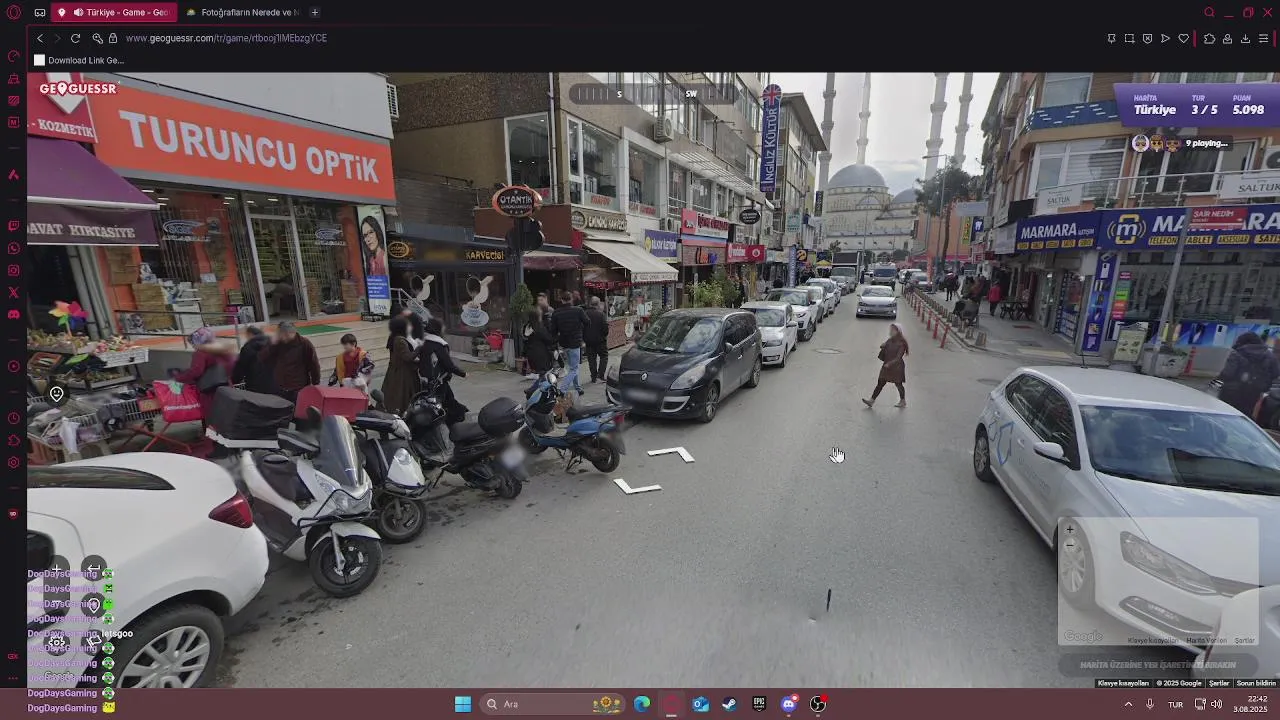Click the Opera GX taskbar icon
1280x720 pixels.
click(x=671, y=704)
